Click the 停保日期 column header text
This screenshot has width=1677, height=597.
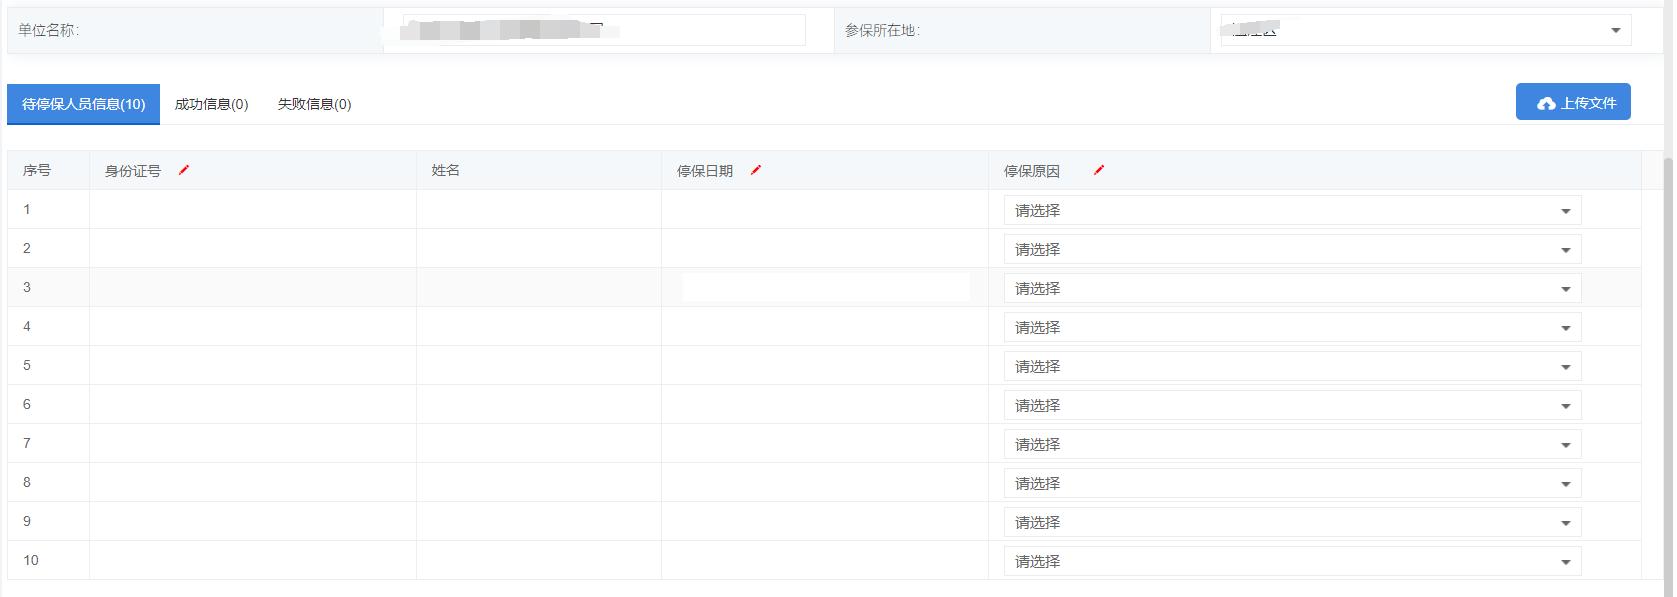click(705, 171)
